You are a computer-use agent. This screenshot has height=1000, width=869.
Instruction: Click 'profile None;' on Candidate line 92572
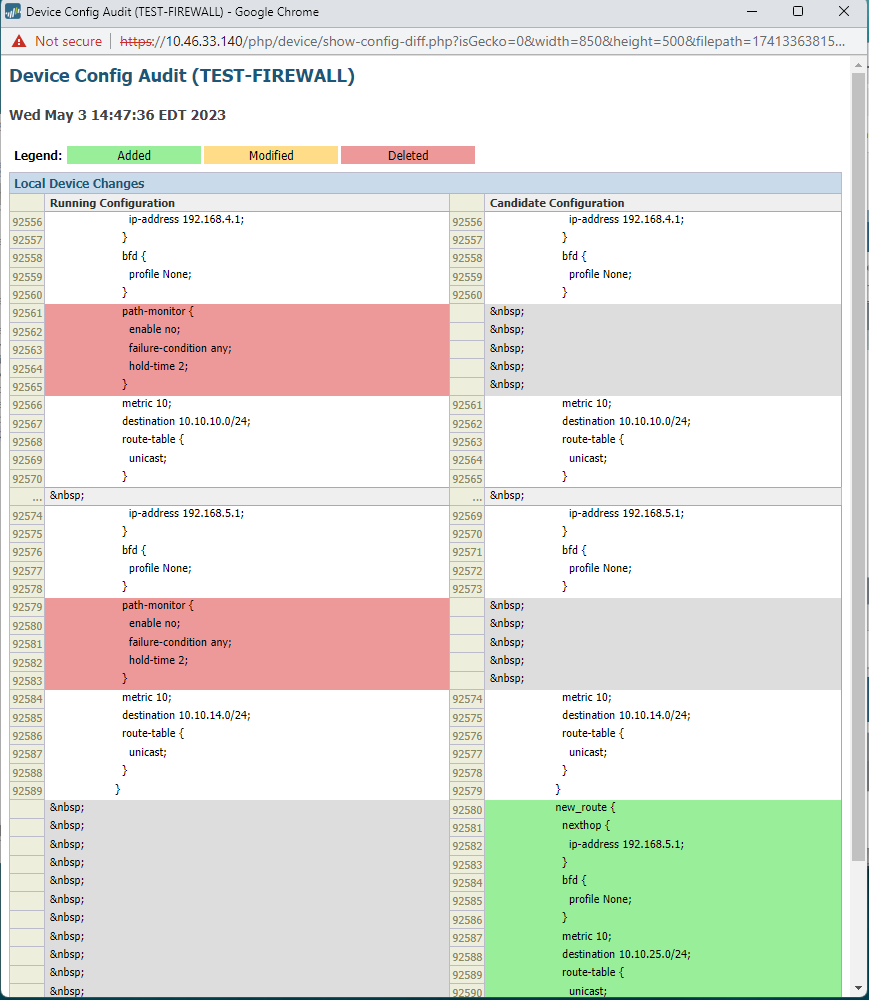[x=600, y=568]
